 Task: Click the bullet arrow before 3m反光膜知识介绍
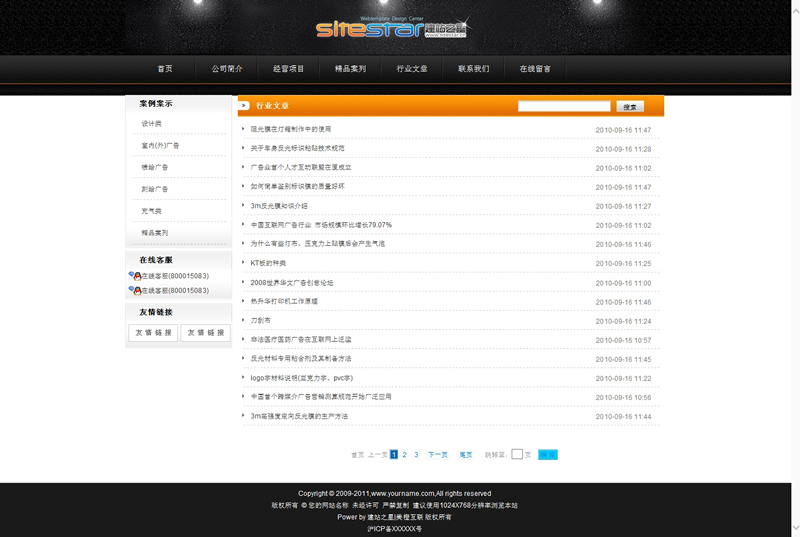coord(243,206)
